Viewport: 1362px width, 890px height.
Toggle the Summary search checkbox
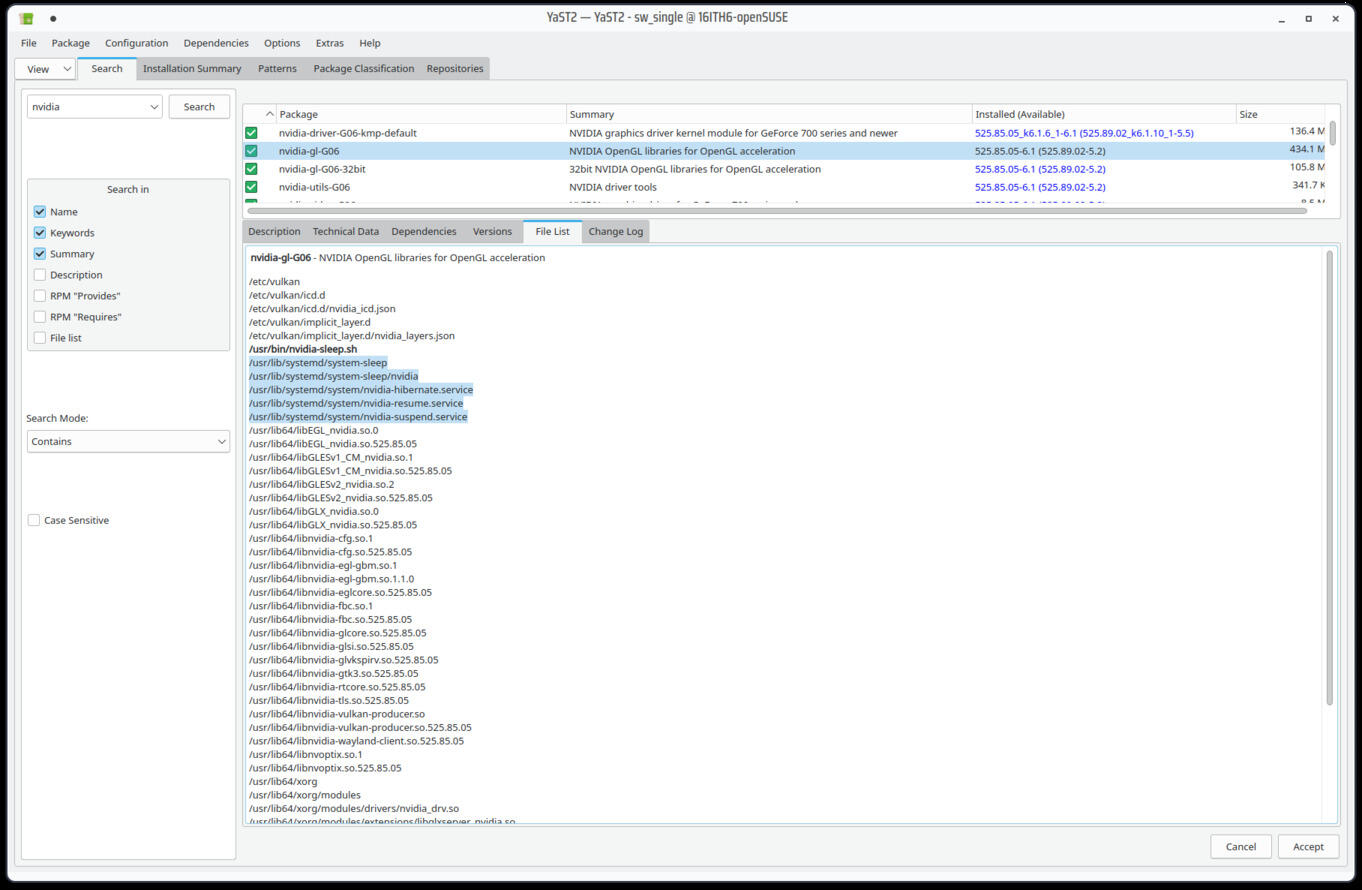click(x=40, y=254)
